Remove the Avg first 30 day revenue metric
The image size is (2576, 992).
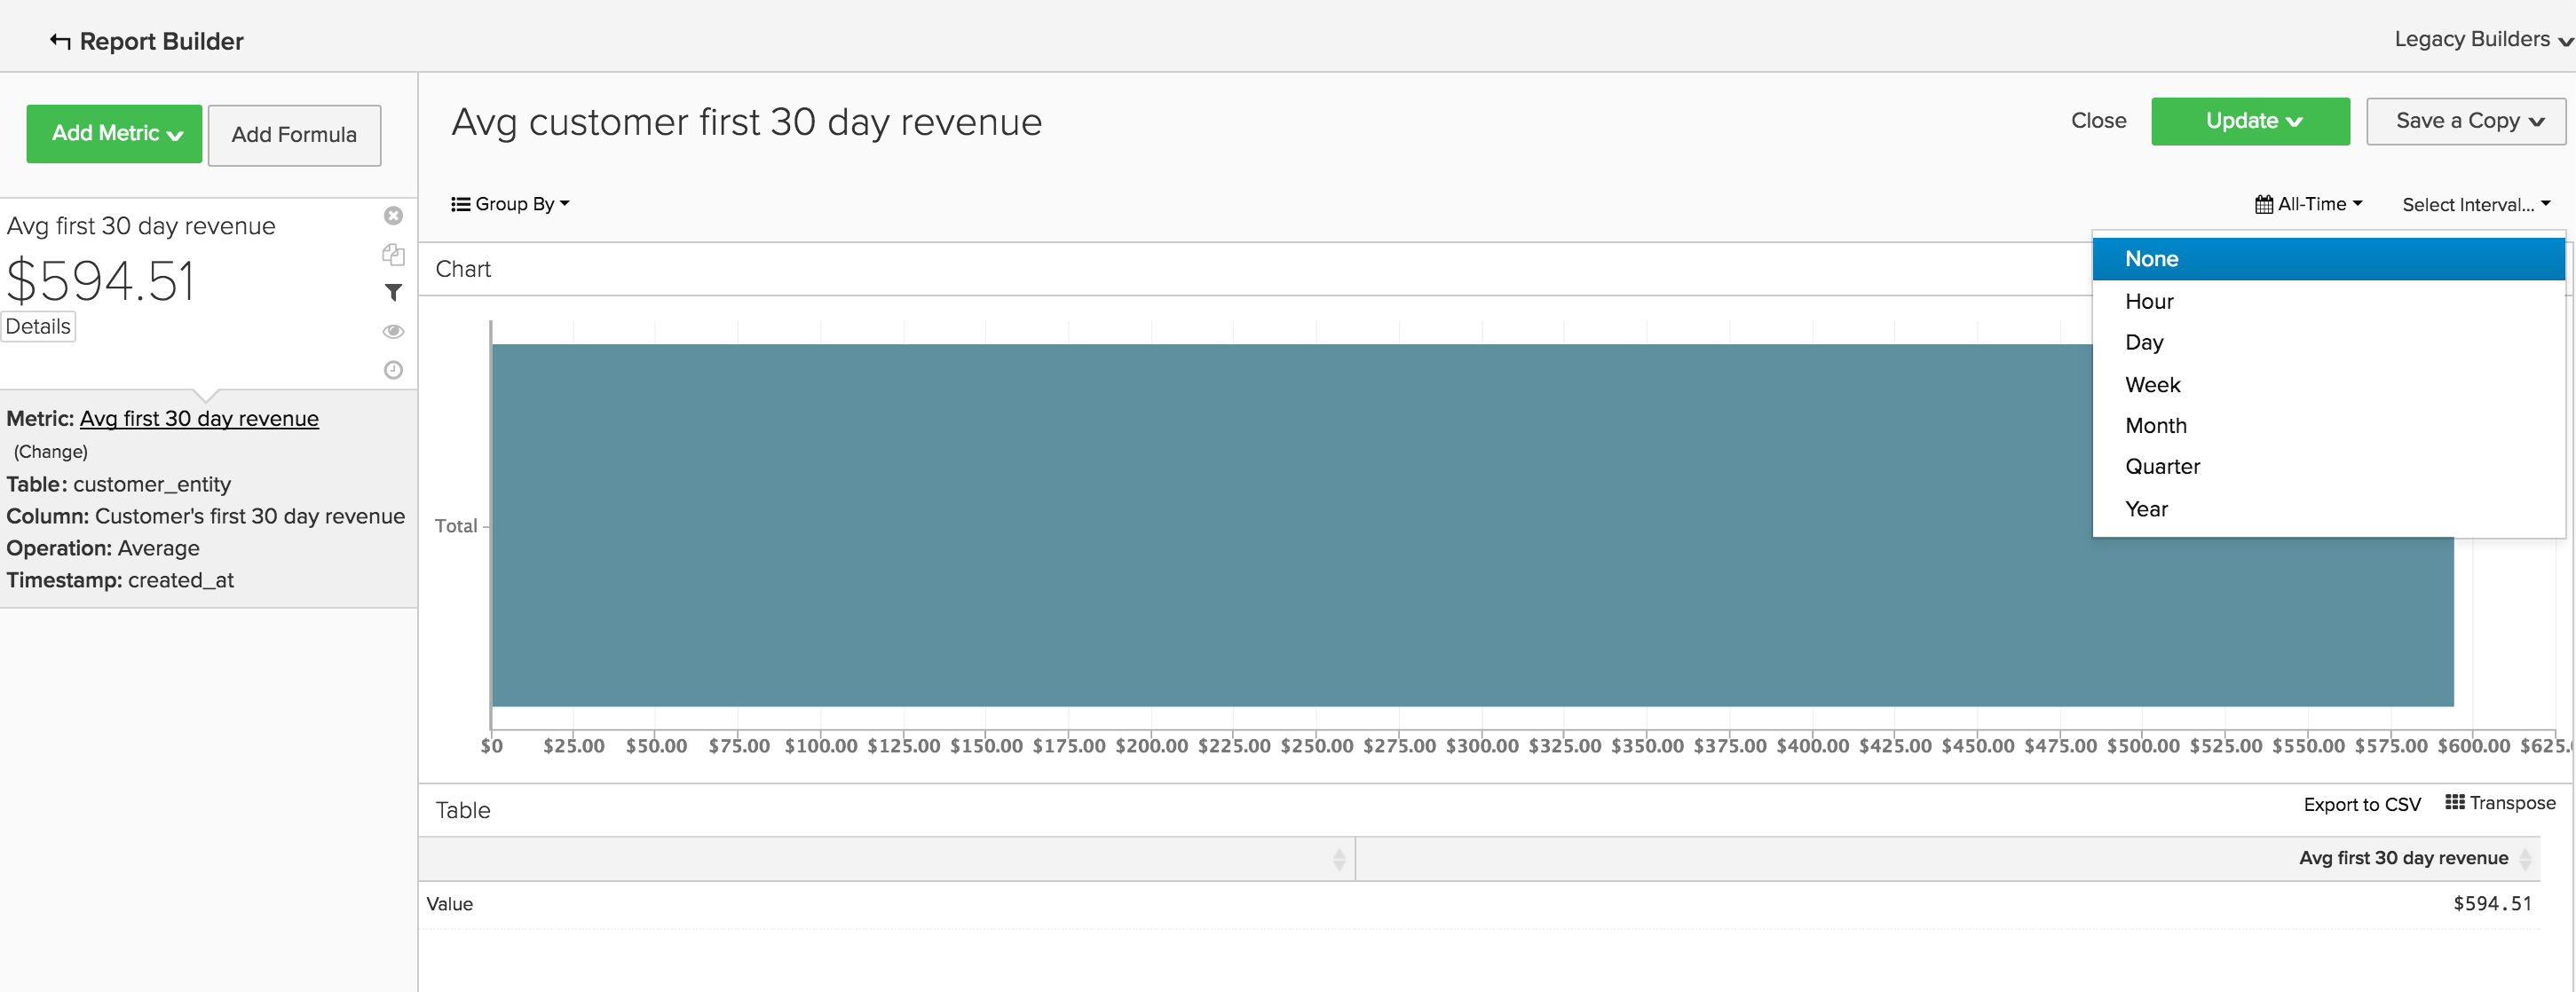pyautogui.click(x=393, y=215)
